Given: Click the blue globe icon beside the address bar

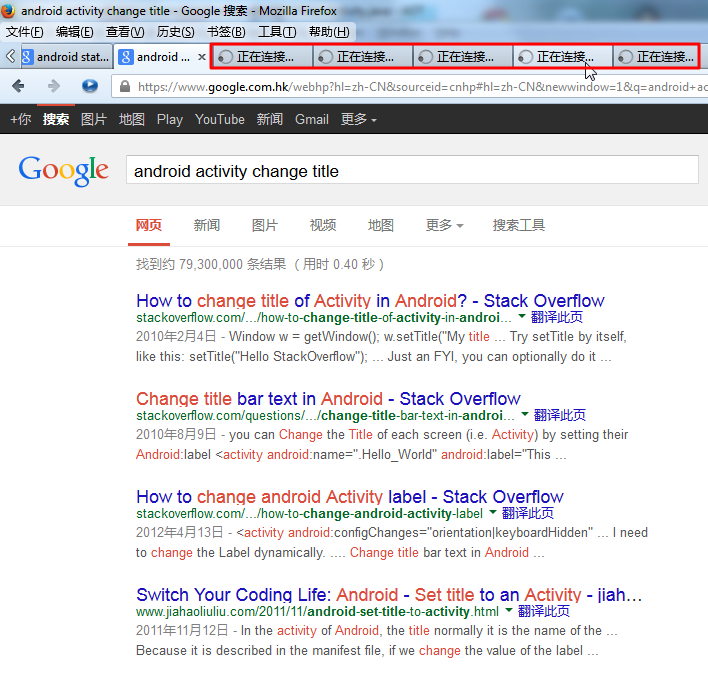Looking at the screenshot, I should click(90, 86).
